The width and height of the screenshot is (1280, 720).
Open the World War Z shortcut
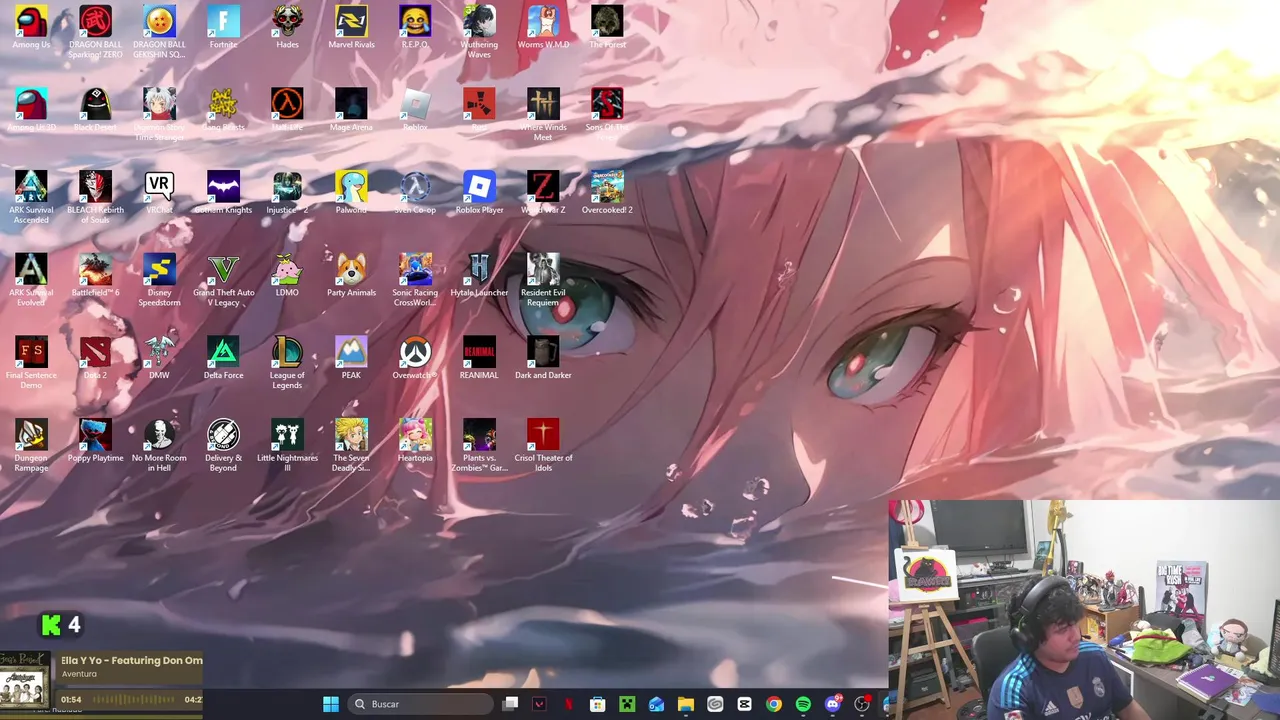pos(543,193)
